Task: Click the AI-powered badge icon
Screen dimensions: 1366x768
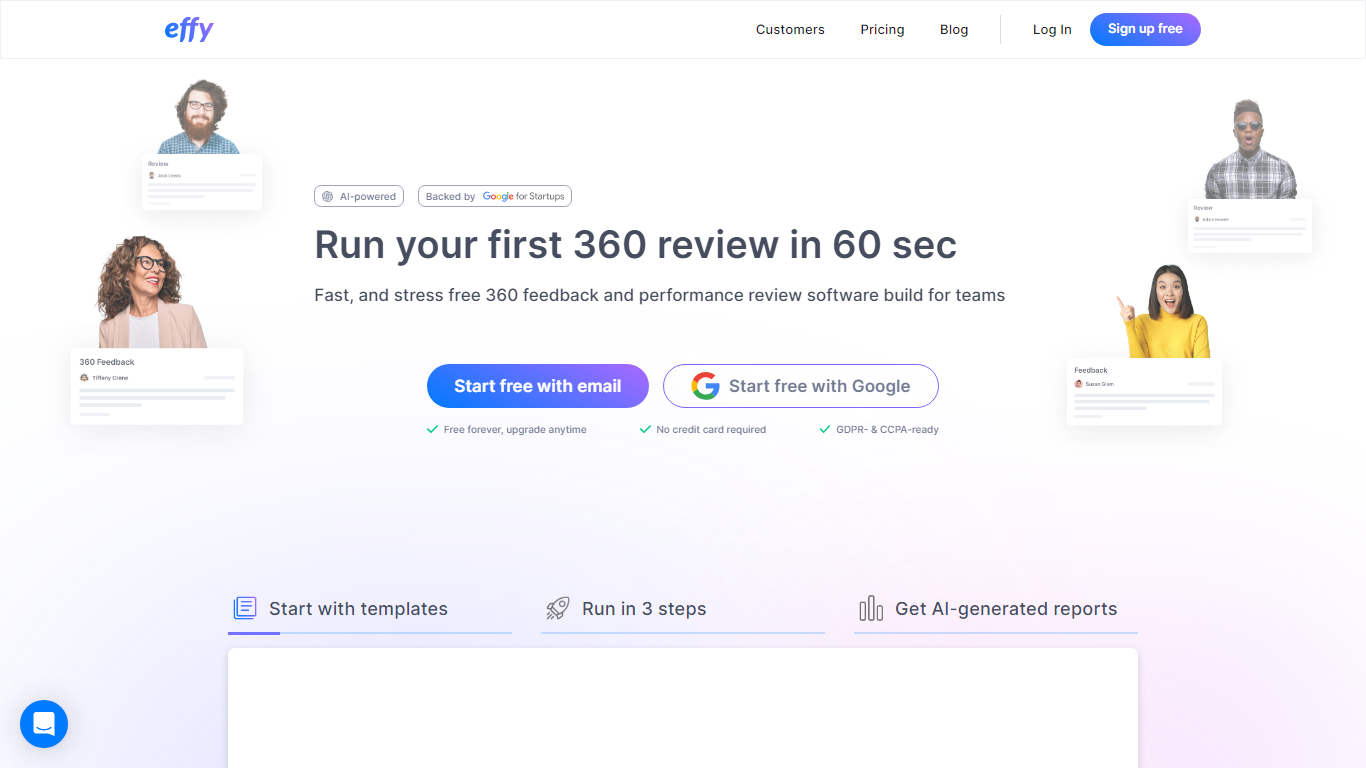Action: tap(327, 197)
